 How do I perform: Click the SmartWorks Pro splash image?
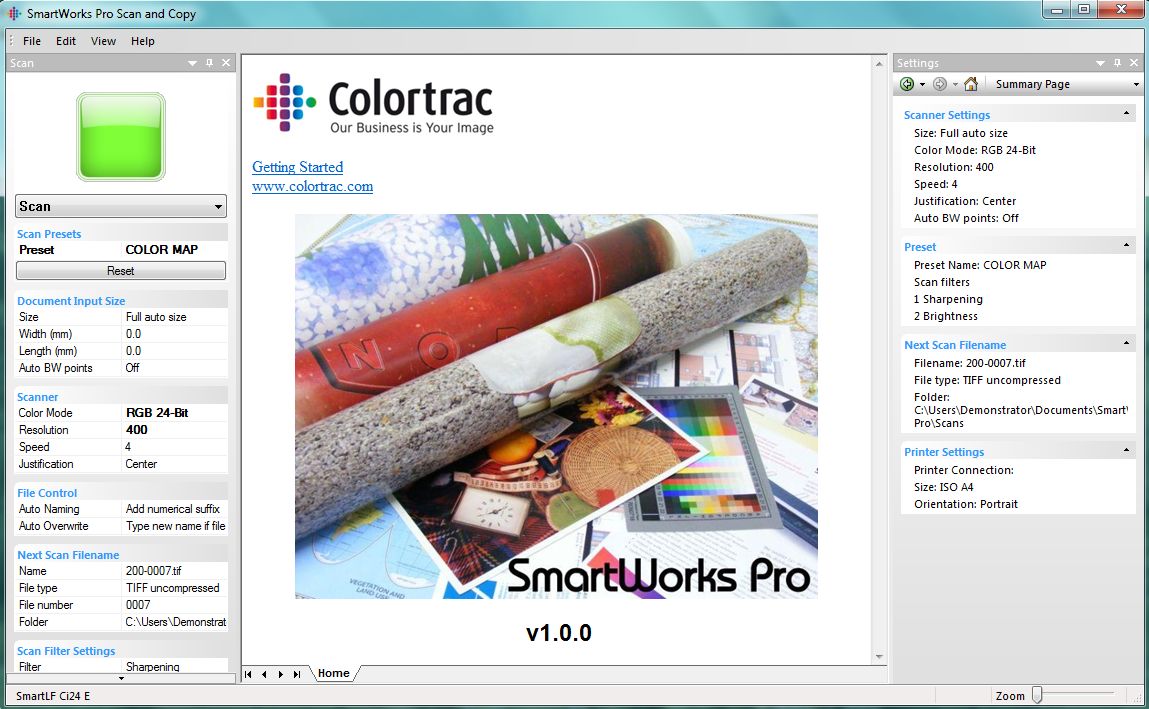556,407
